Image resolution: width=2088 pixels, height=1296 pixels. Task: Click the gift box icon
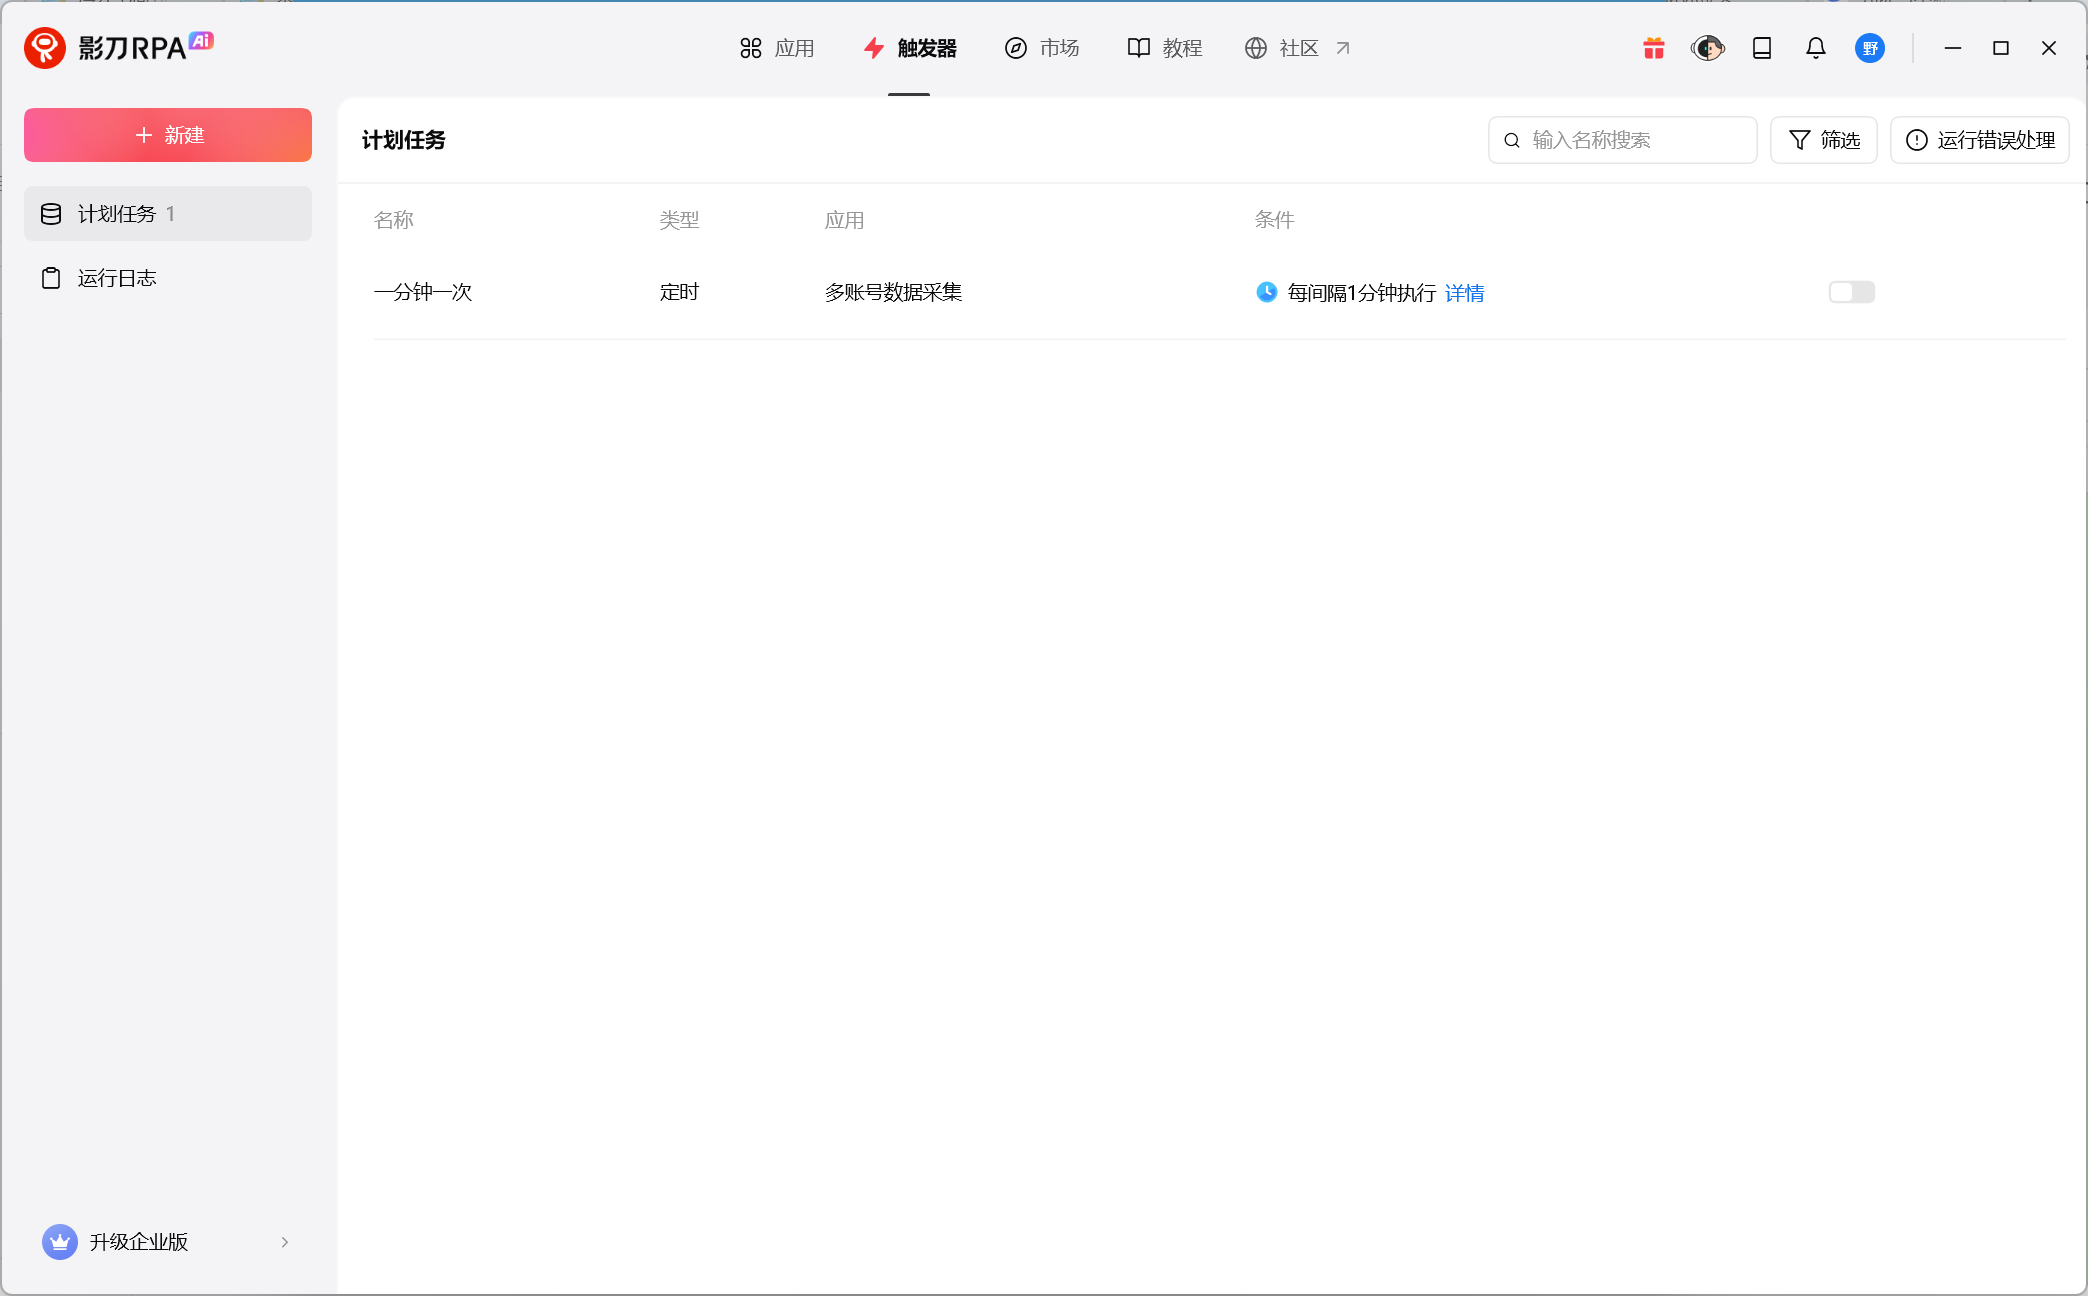[x=1654, y=48]
